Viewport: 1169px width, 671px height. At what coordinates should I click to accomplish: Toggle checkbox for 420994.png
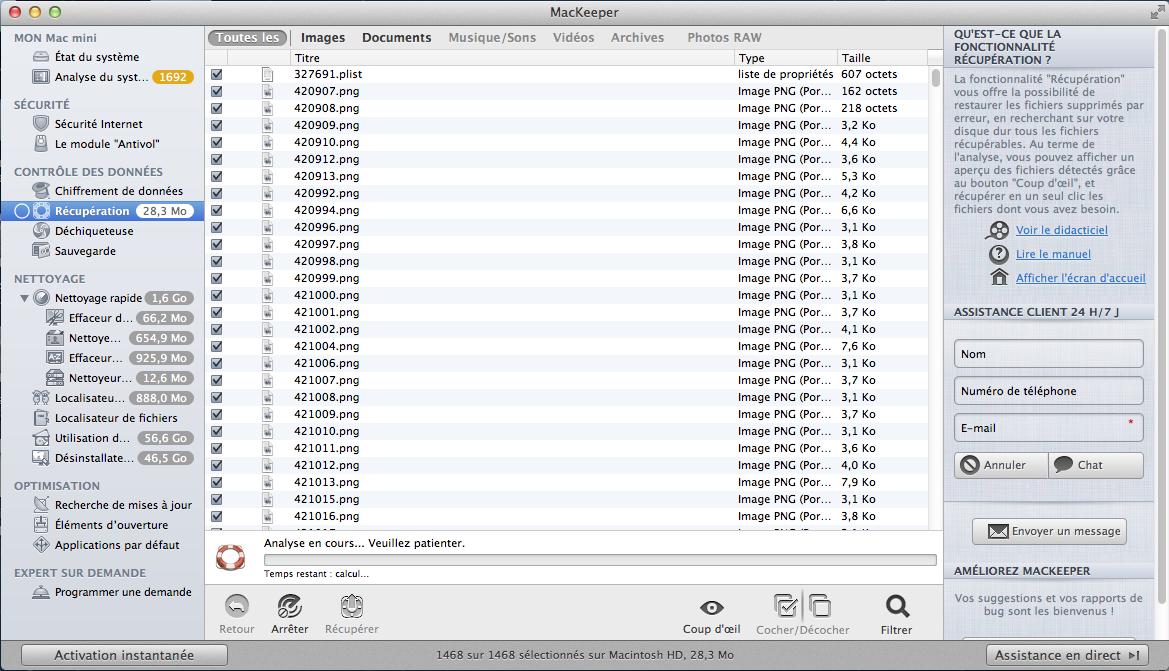pyautogui.click(x=216, y=210)
